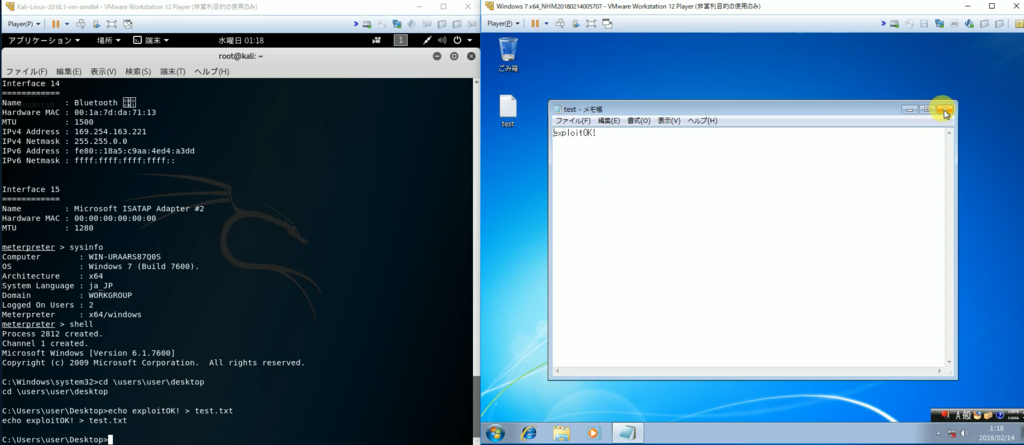Click the clock 水曜日 01:18 in the Kali top bar
Screen dimensions: 1024x445
click(x=241, y=41)
